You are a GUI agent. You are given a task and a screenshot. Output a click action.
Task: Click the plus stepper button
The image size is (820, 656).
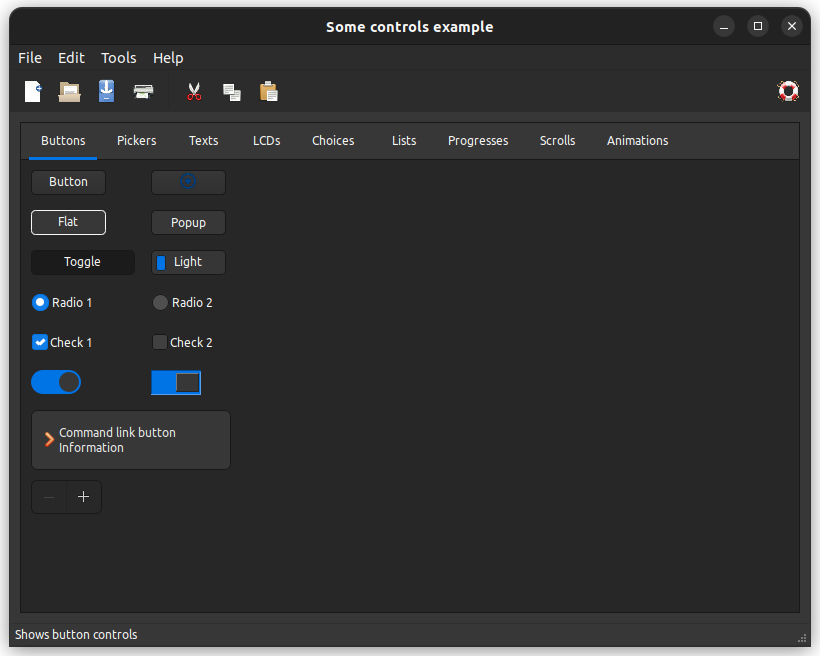pyautogui.click(x=84, y=497)
